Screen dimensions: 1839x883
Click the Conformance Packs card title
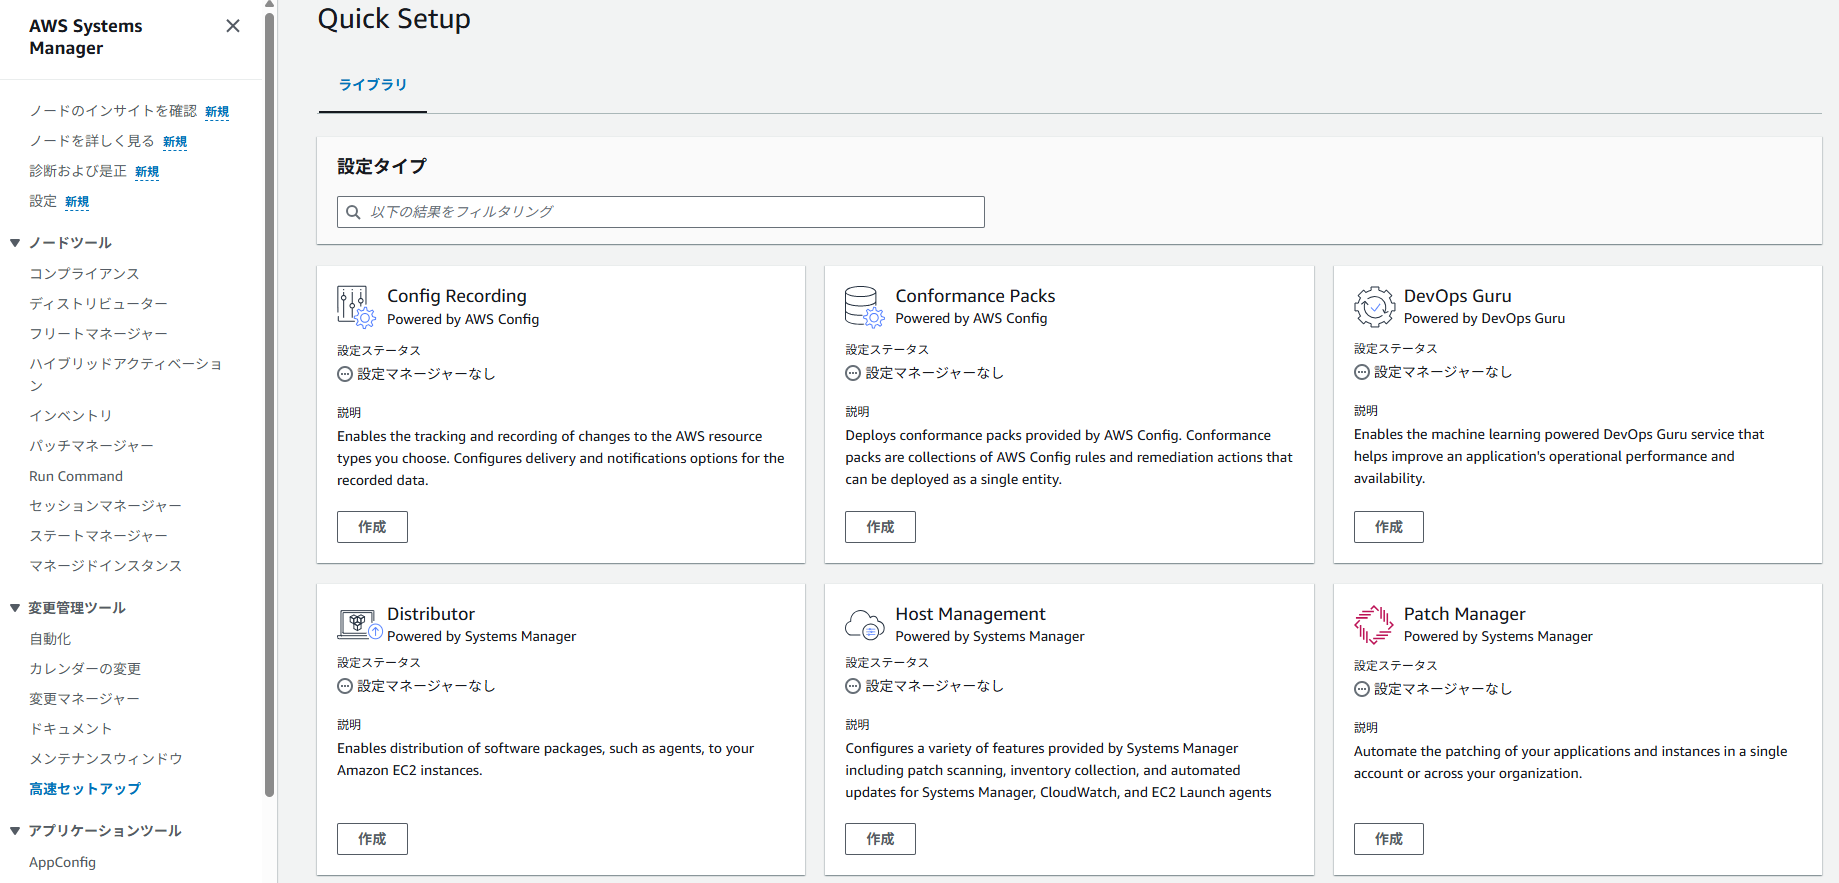click(x=975, y=296)
